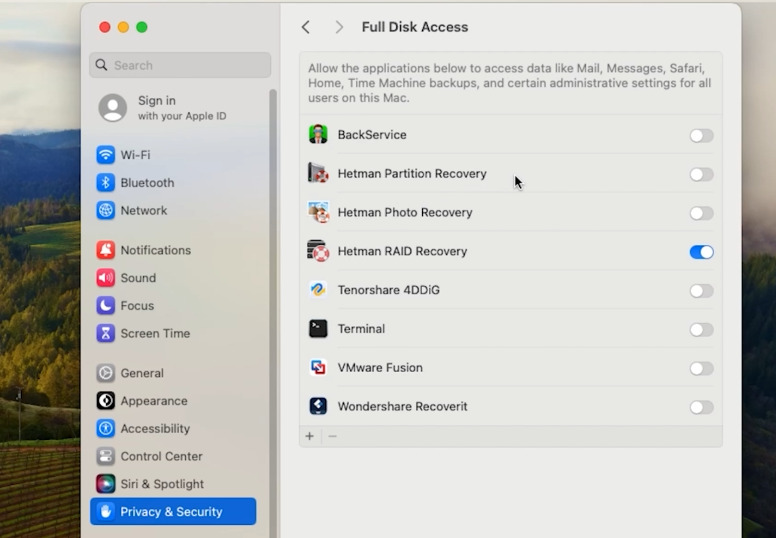This screenshot has height=538, width=776.
Task: Click the Notifications bell icon
Action: pos(105,250)
